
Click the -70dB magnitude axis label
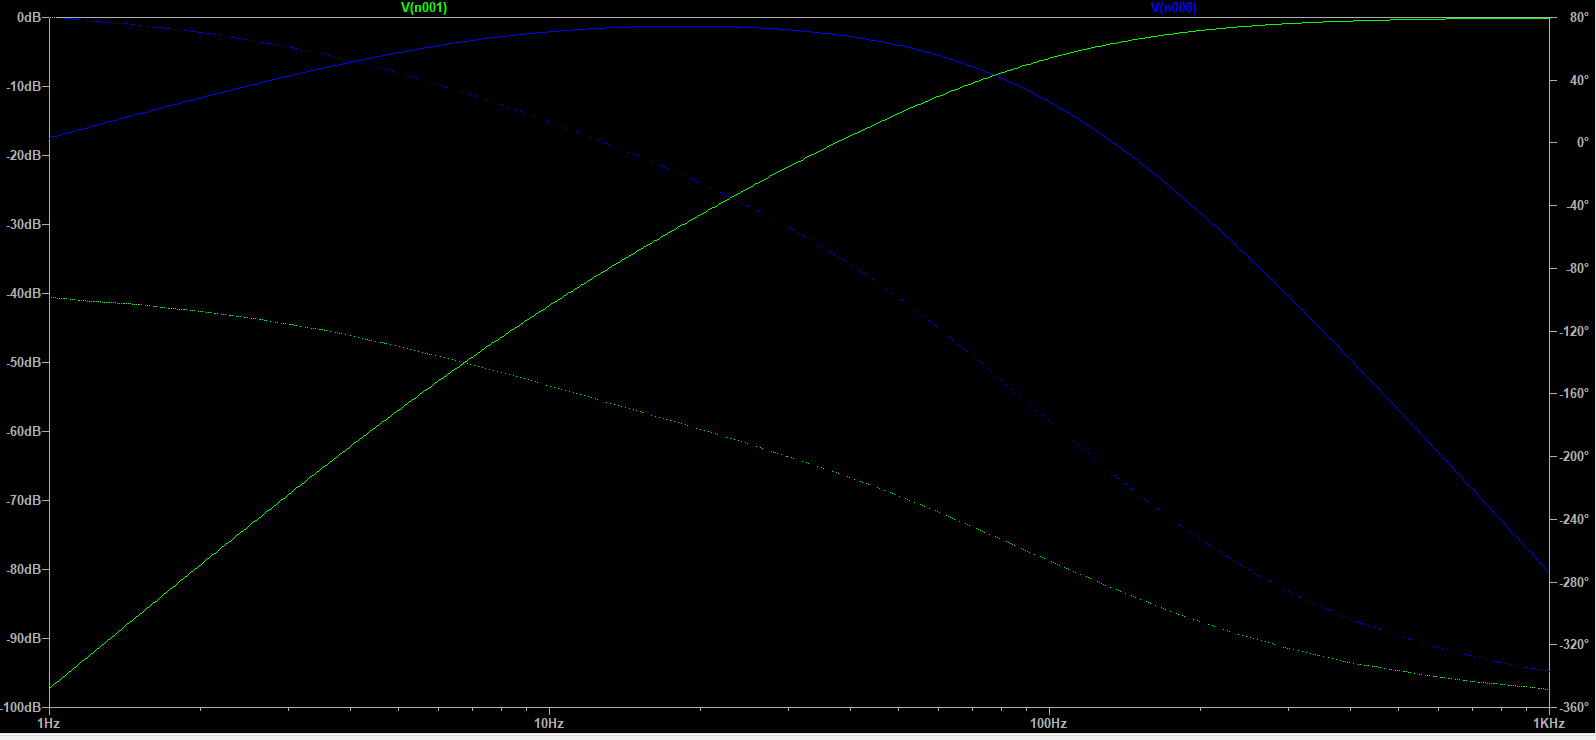pos(25,501)
